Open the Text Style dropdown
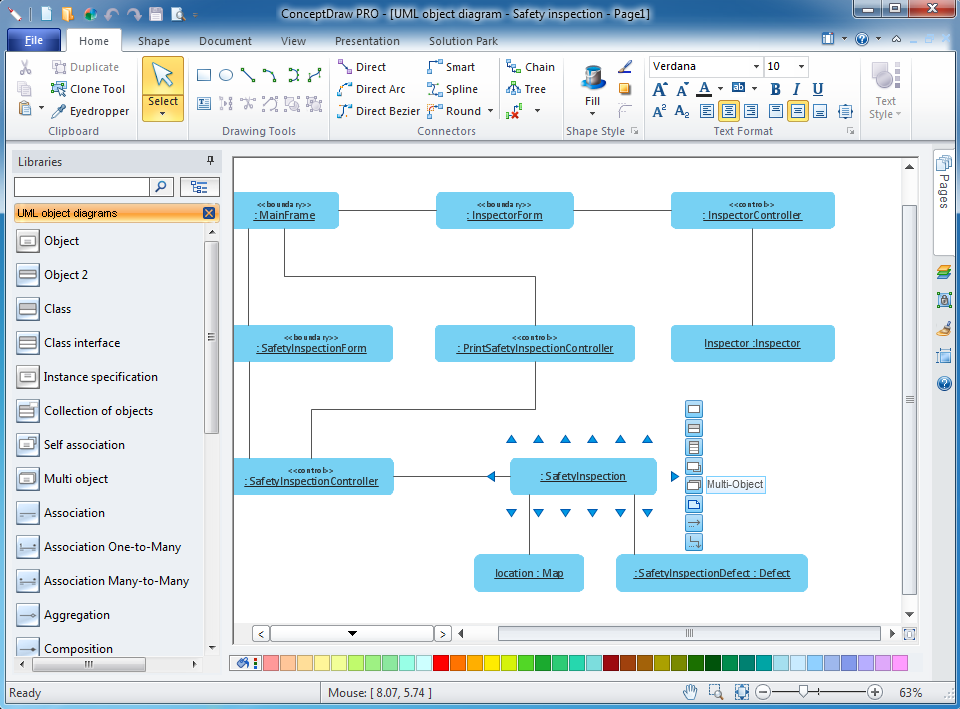 tap(885, 90)
